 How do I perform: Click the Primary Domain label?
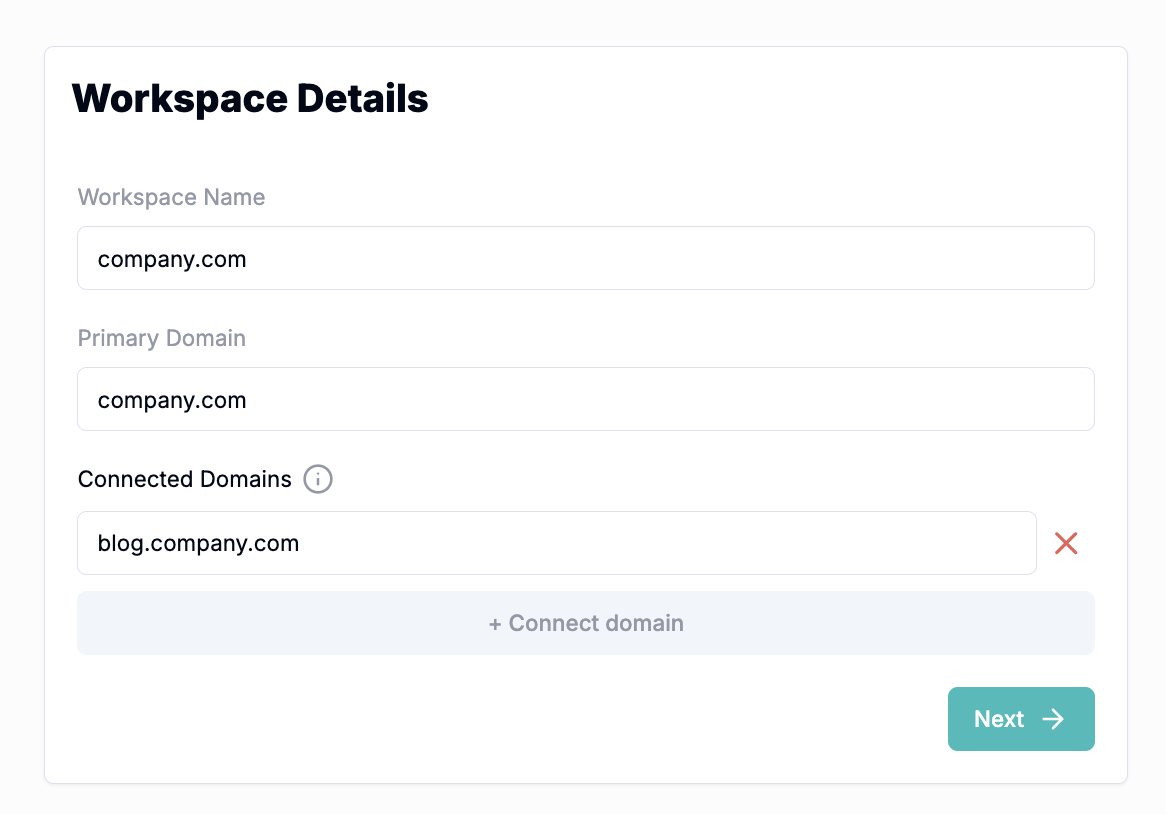(162, 338)
